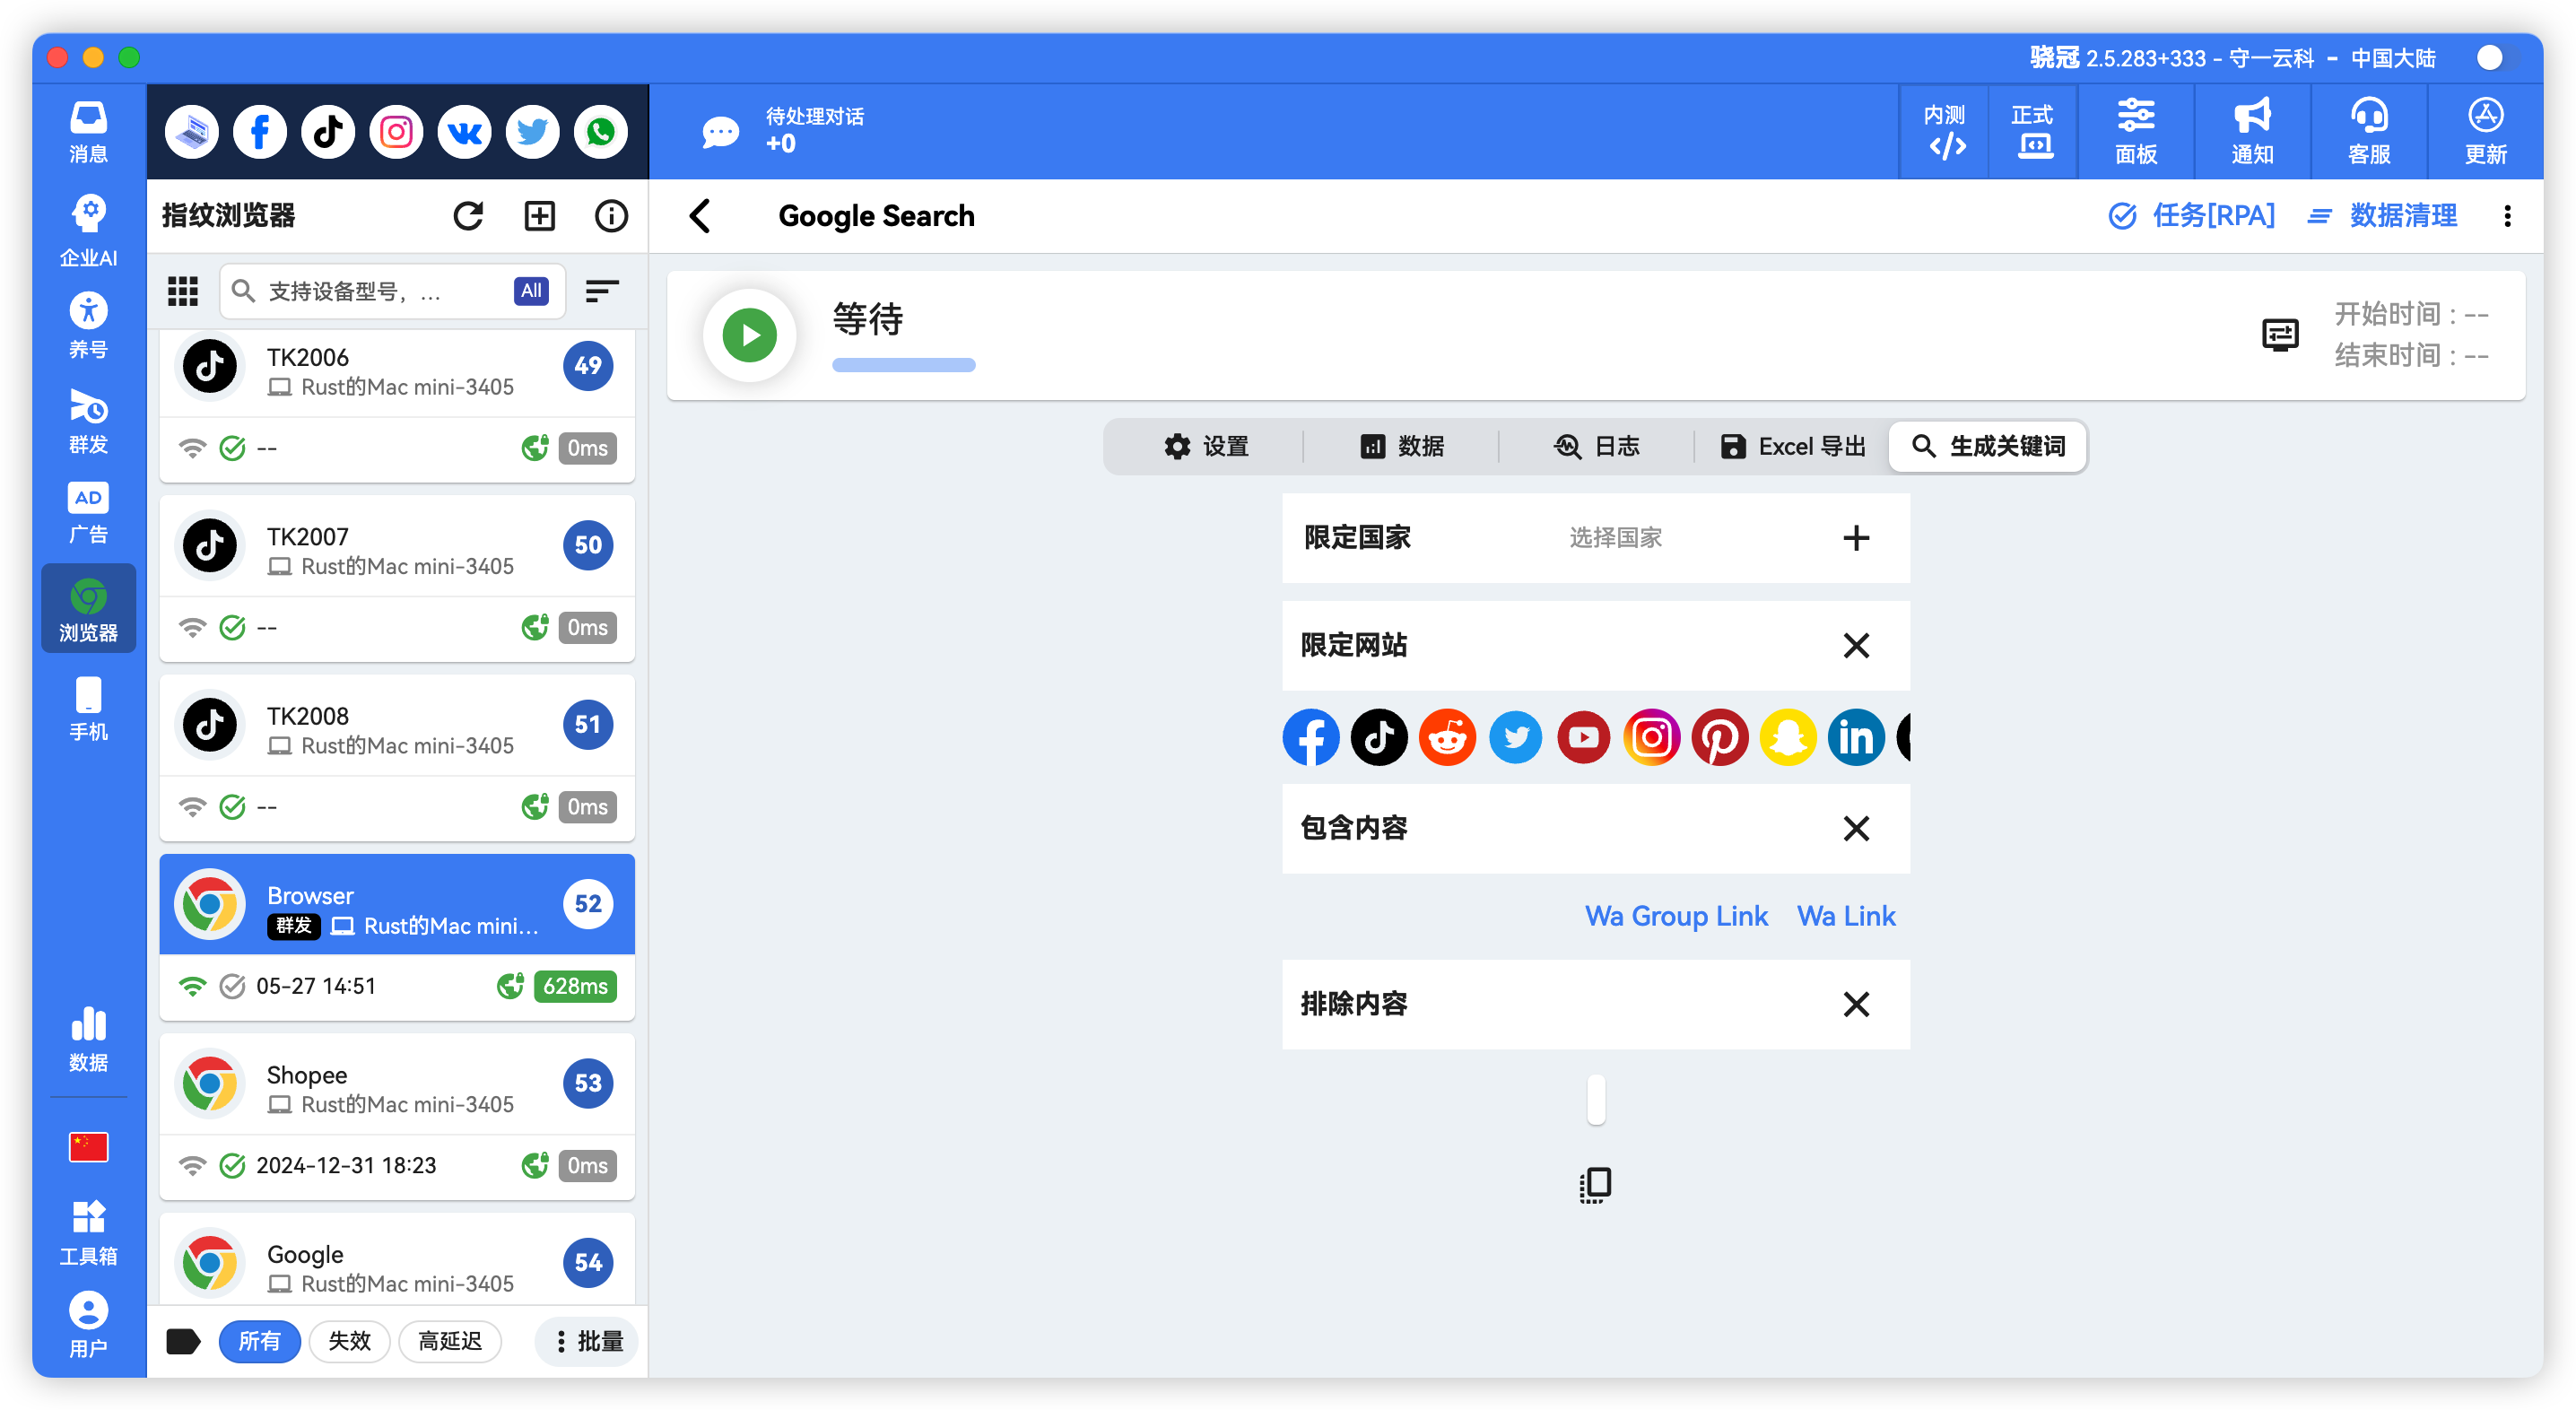Open the 企业AI sidebar section
2576x1410 pixels.
tap(88, 231)
